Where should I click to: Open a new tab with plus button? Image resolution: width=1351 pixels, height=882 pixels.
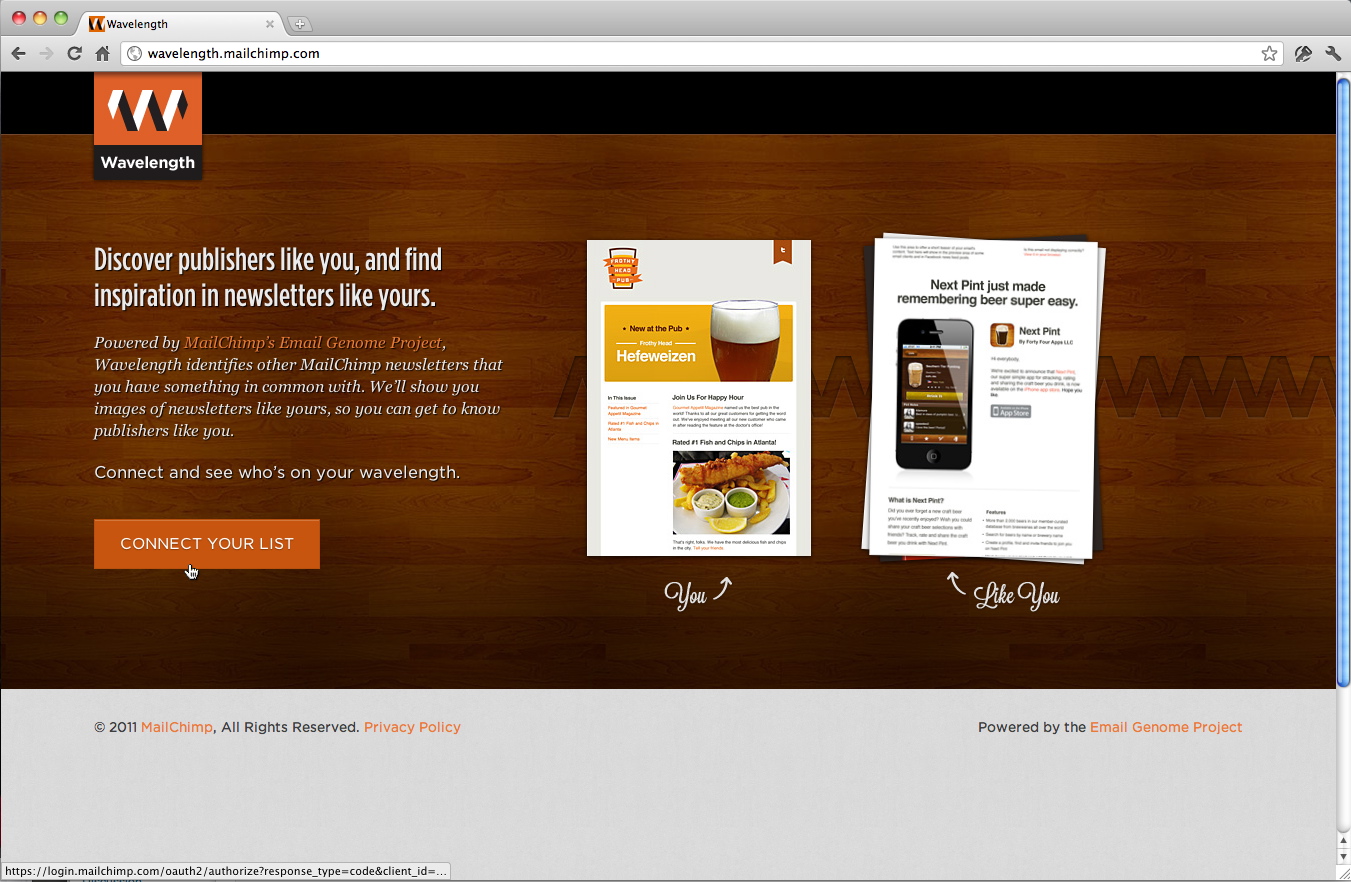299,24
